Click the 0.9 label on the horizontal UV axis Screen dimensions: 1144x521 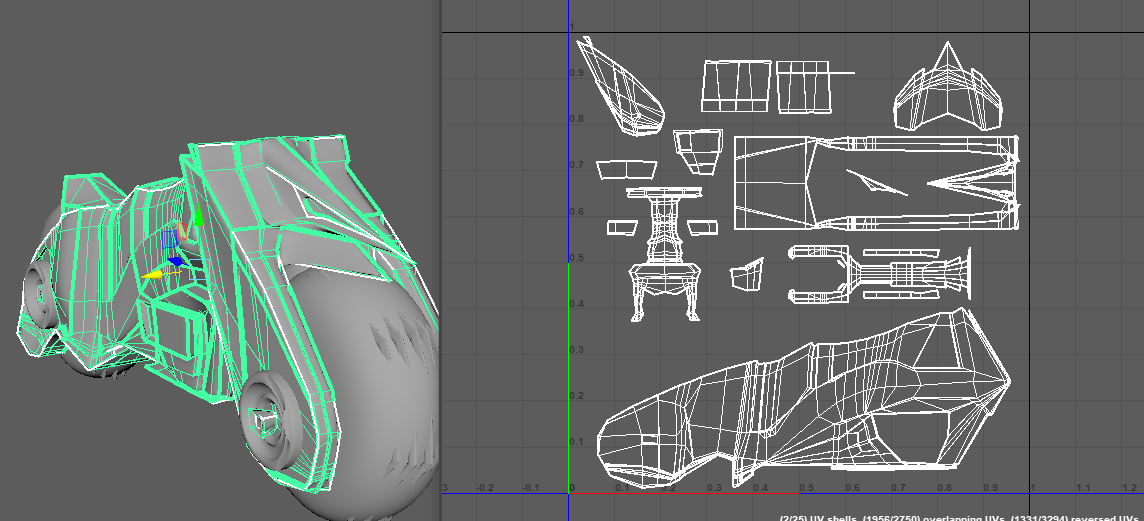990,487
